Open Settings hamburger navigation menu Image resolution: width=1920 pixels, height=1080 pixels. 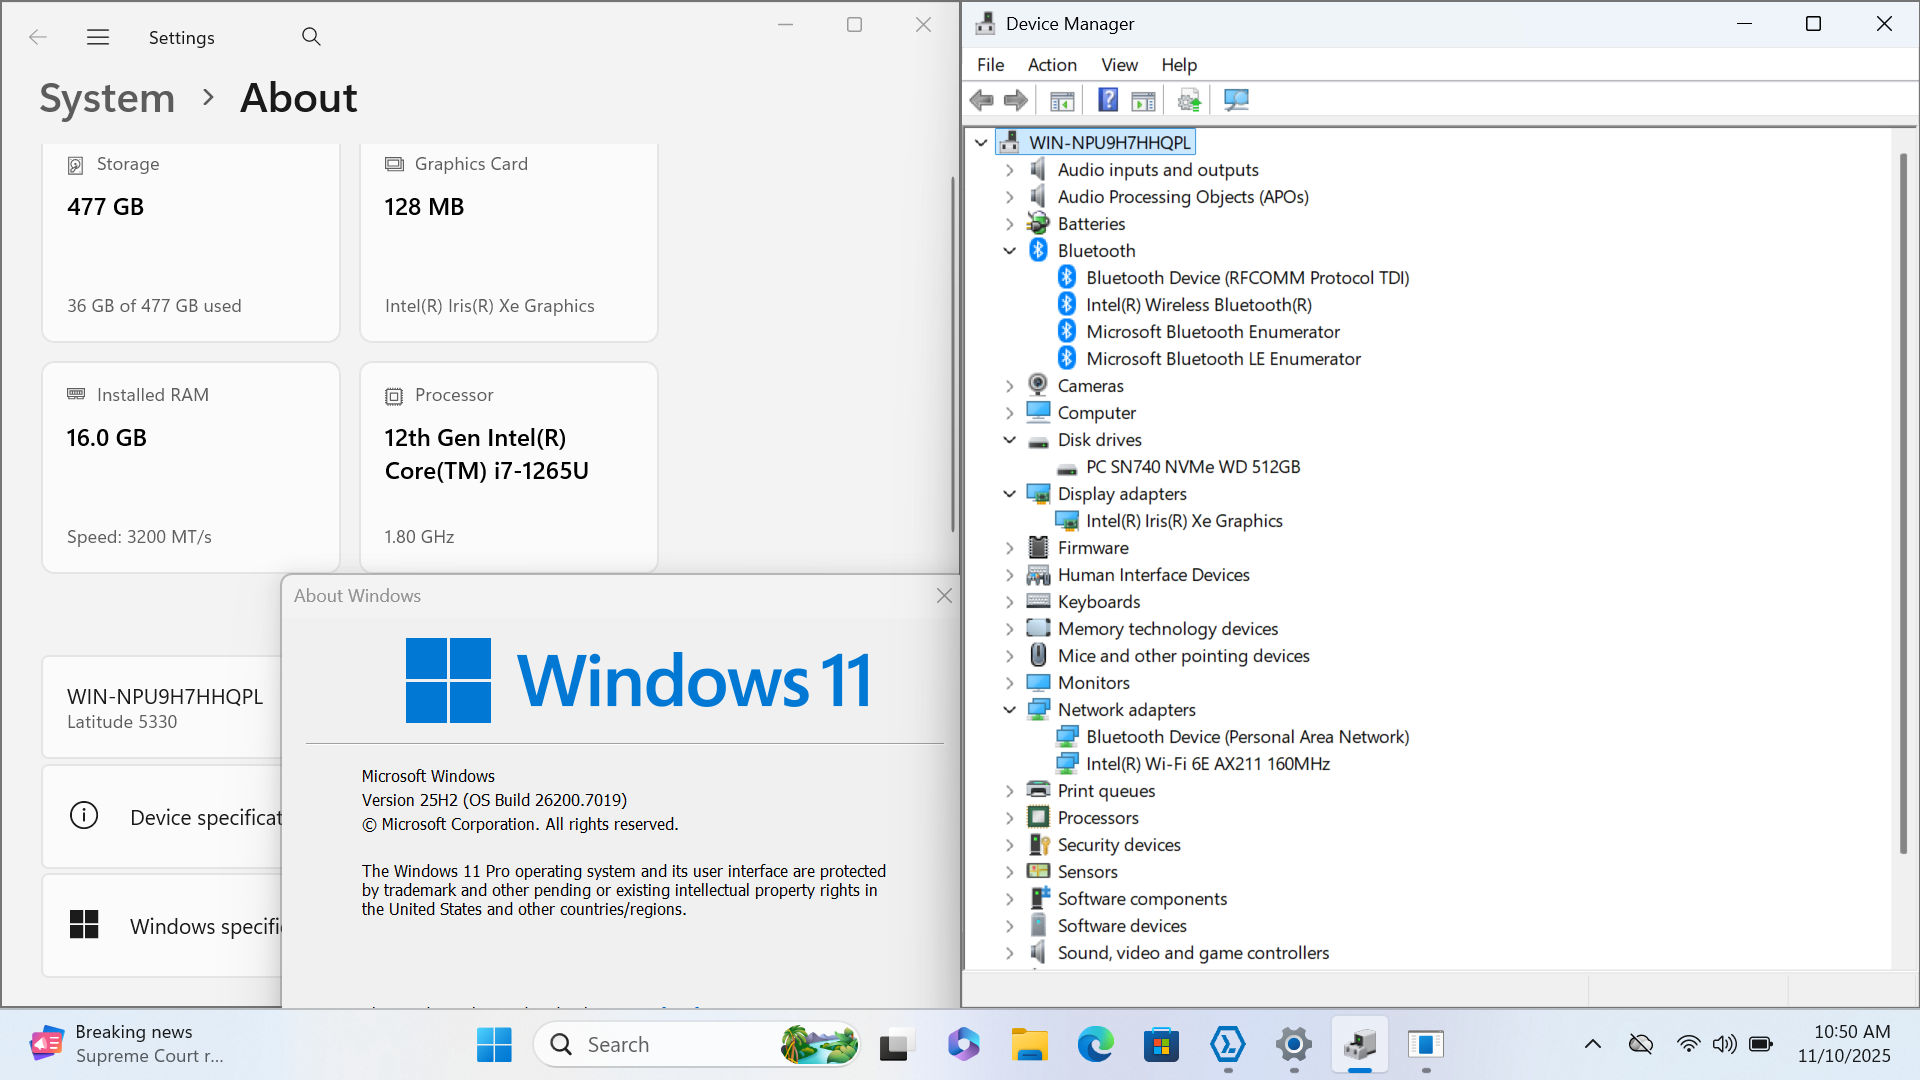pos(98,37)
